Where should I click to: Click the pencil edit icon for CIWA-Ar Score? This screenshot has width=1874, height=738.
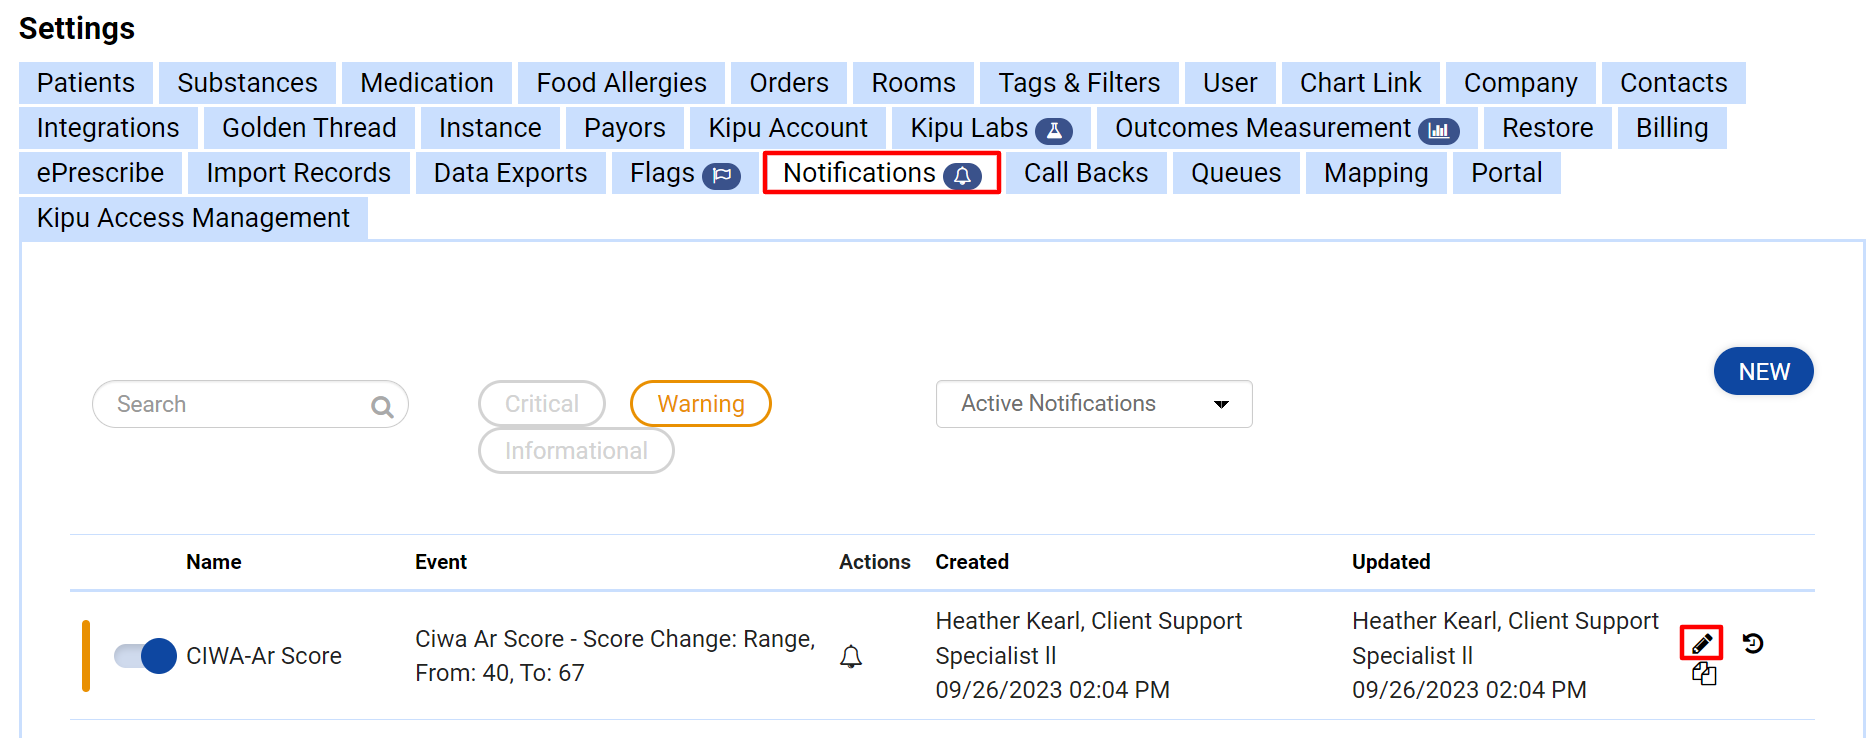[1701, 643]
